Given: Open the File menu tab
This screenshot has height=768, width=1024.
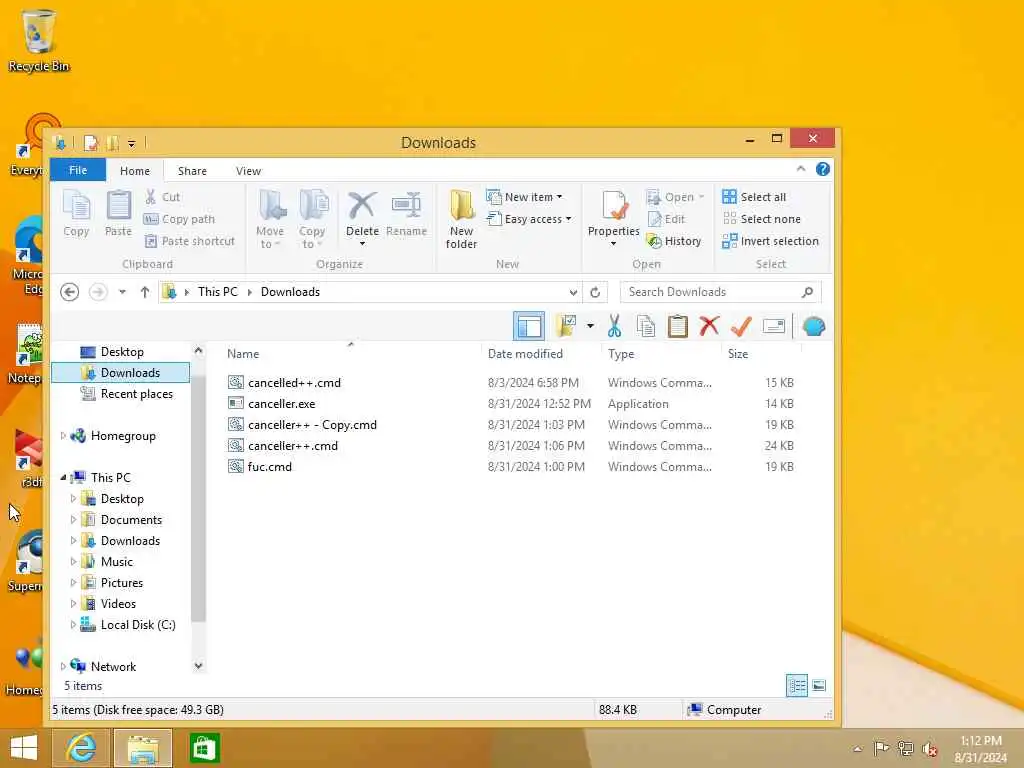Looking at the screenshot, I should (x=78, y=170).
